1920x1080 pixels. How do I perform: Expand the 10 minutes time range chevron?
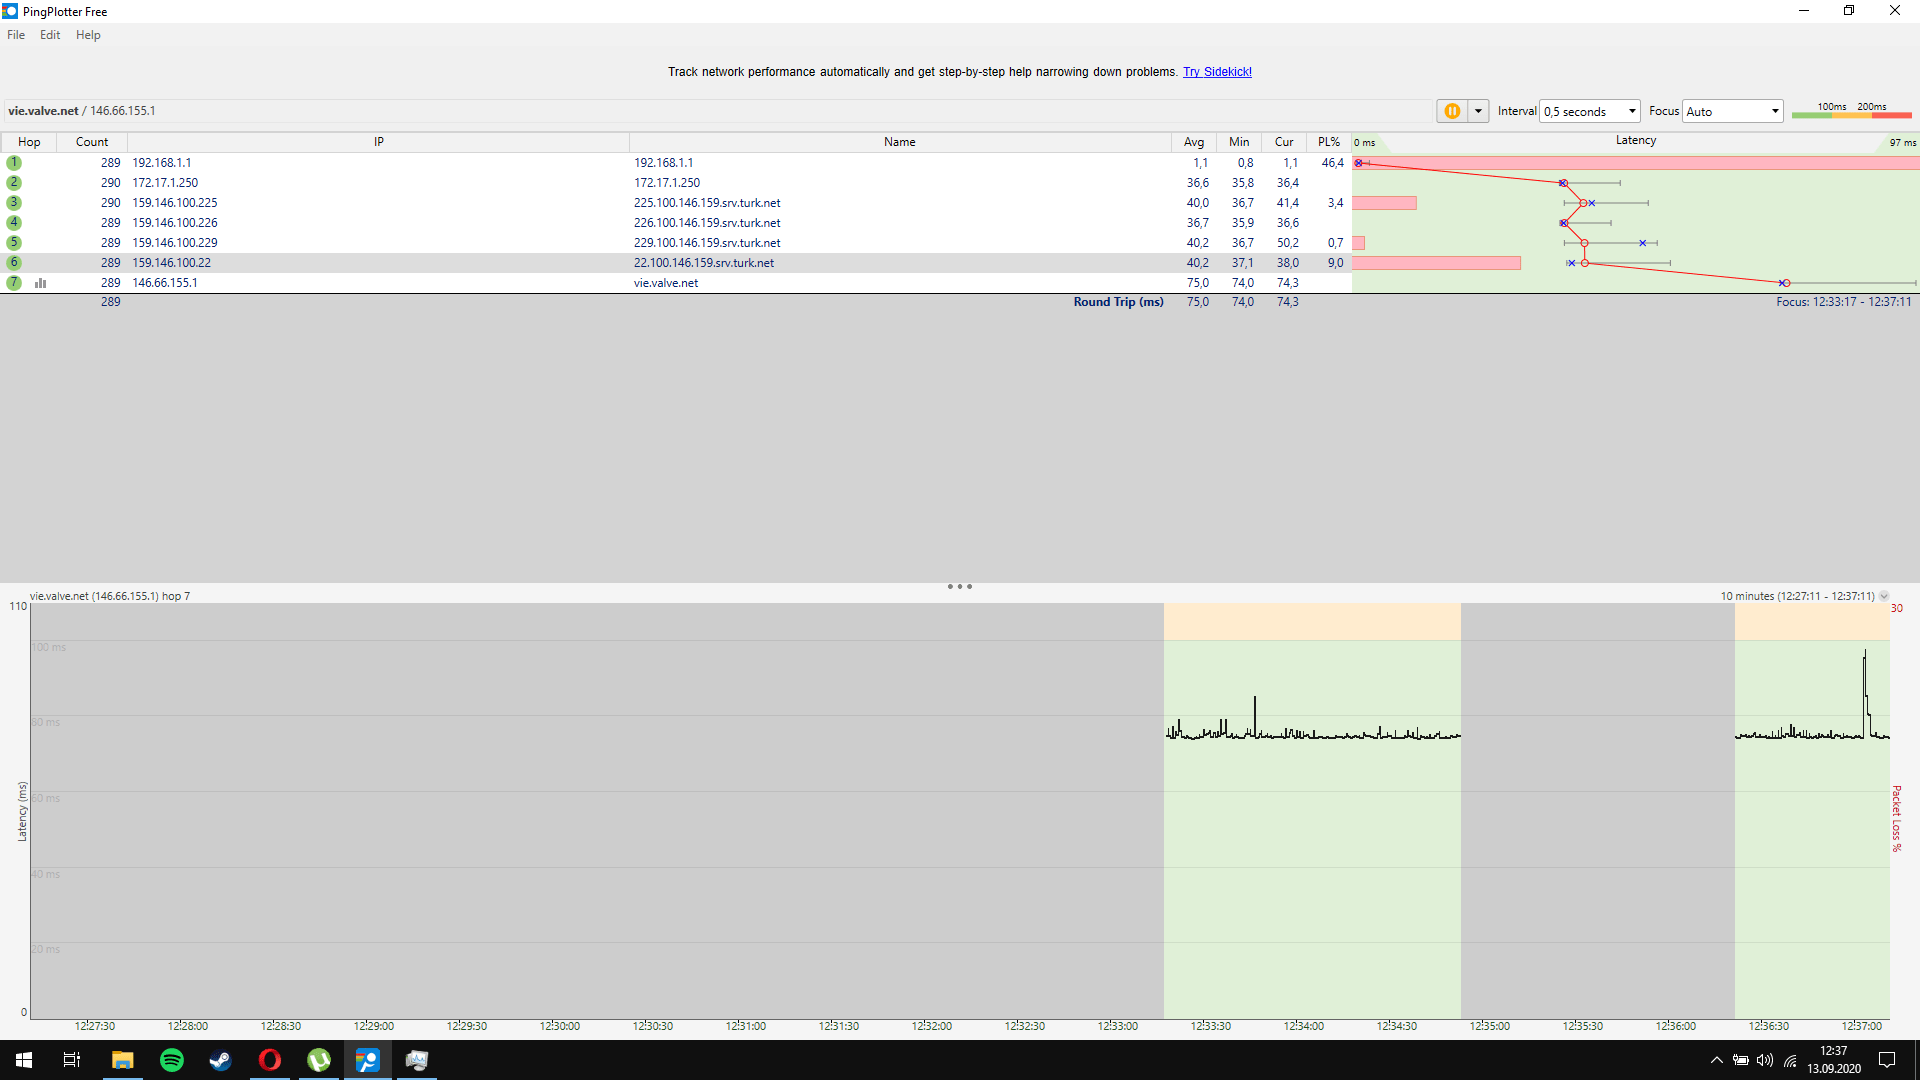point(1884,596)
